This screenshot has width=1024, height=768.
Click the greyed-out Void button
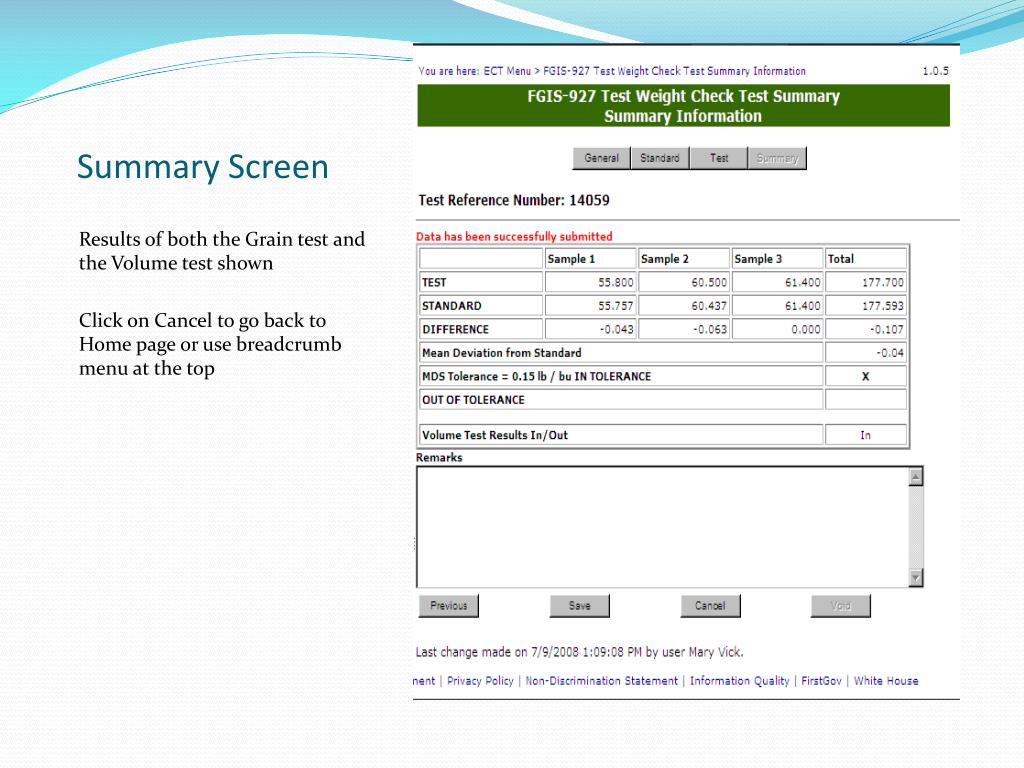[840, 605]
